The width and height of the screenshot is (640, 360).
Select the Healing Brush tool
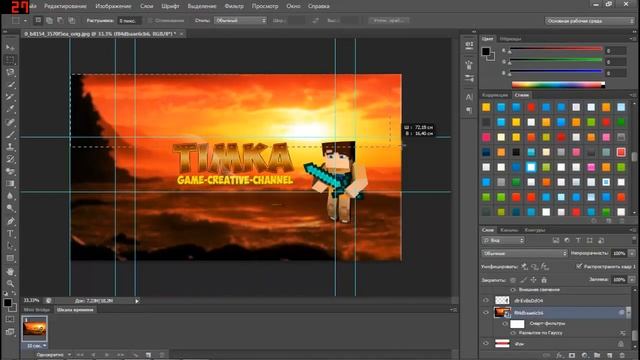point(10,122)
